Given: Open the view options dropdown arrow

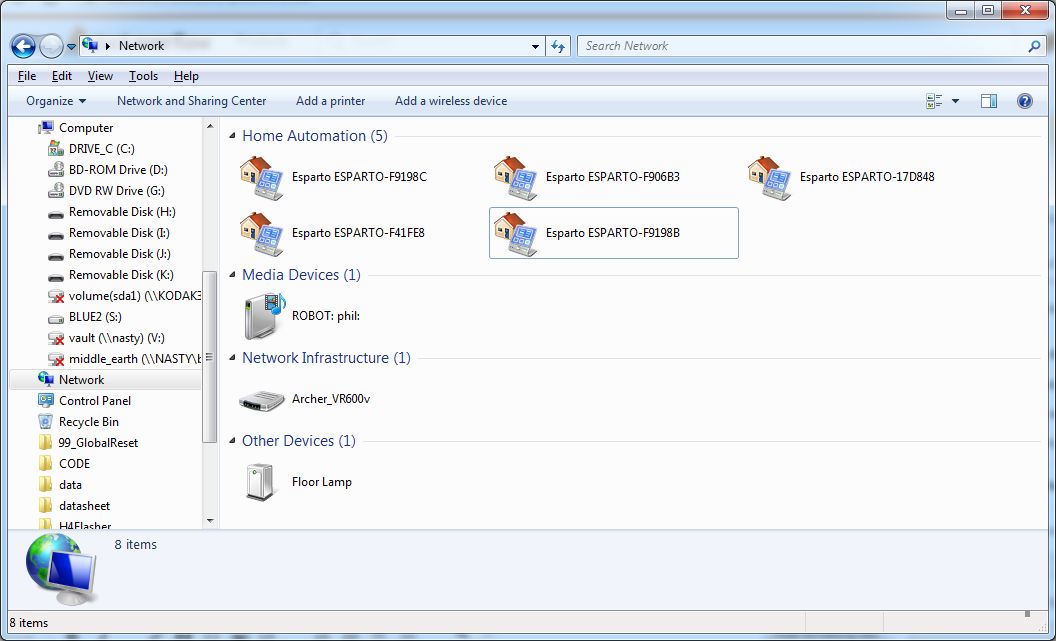Looking at the screenshot, I should point(955,101).
